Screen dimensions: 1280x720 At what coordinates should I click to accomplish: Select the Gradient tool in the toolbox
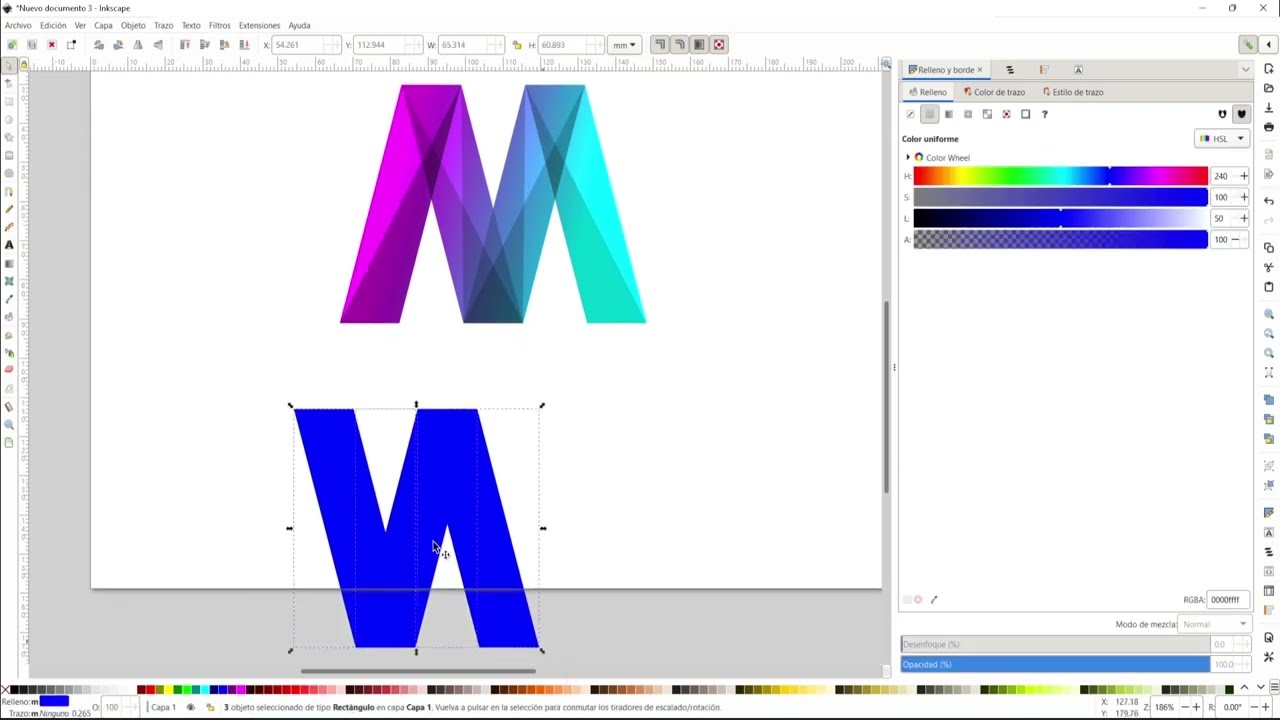point(9,263)
